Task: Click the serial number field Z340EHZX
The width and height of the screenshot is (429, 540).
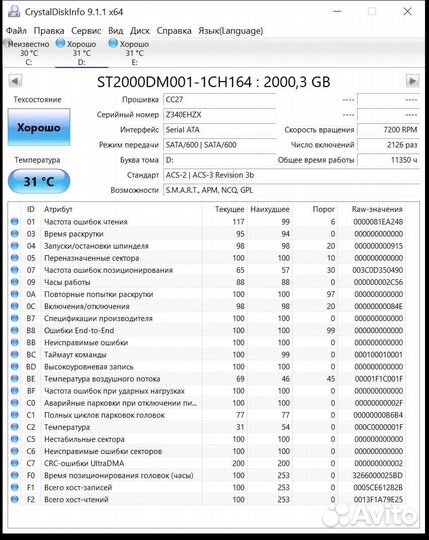Action: 220,115
